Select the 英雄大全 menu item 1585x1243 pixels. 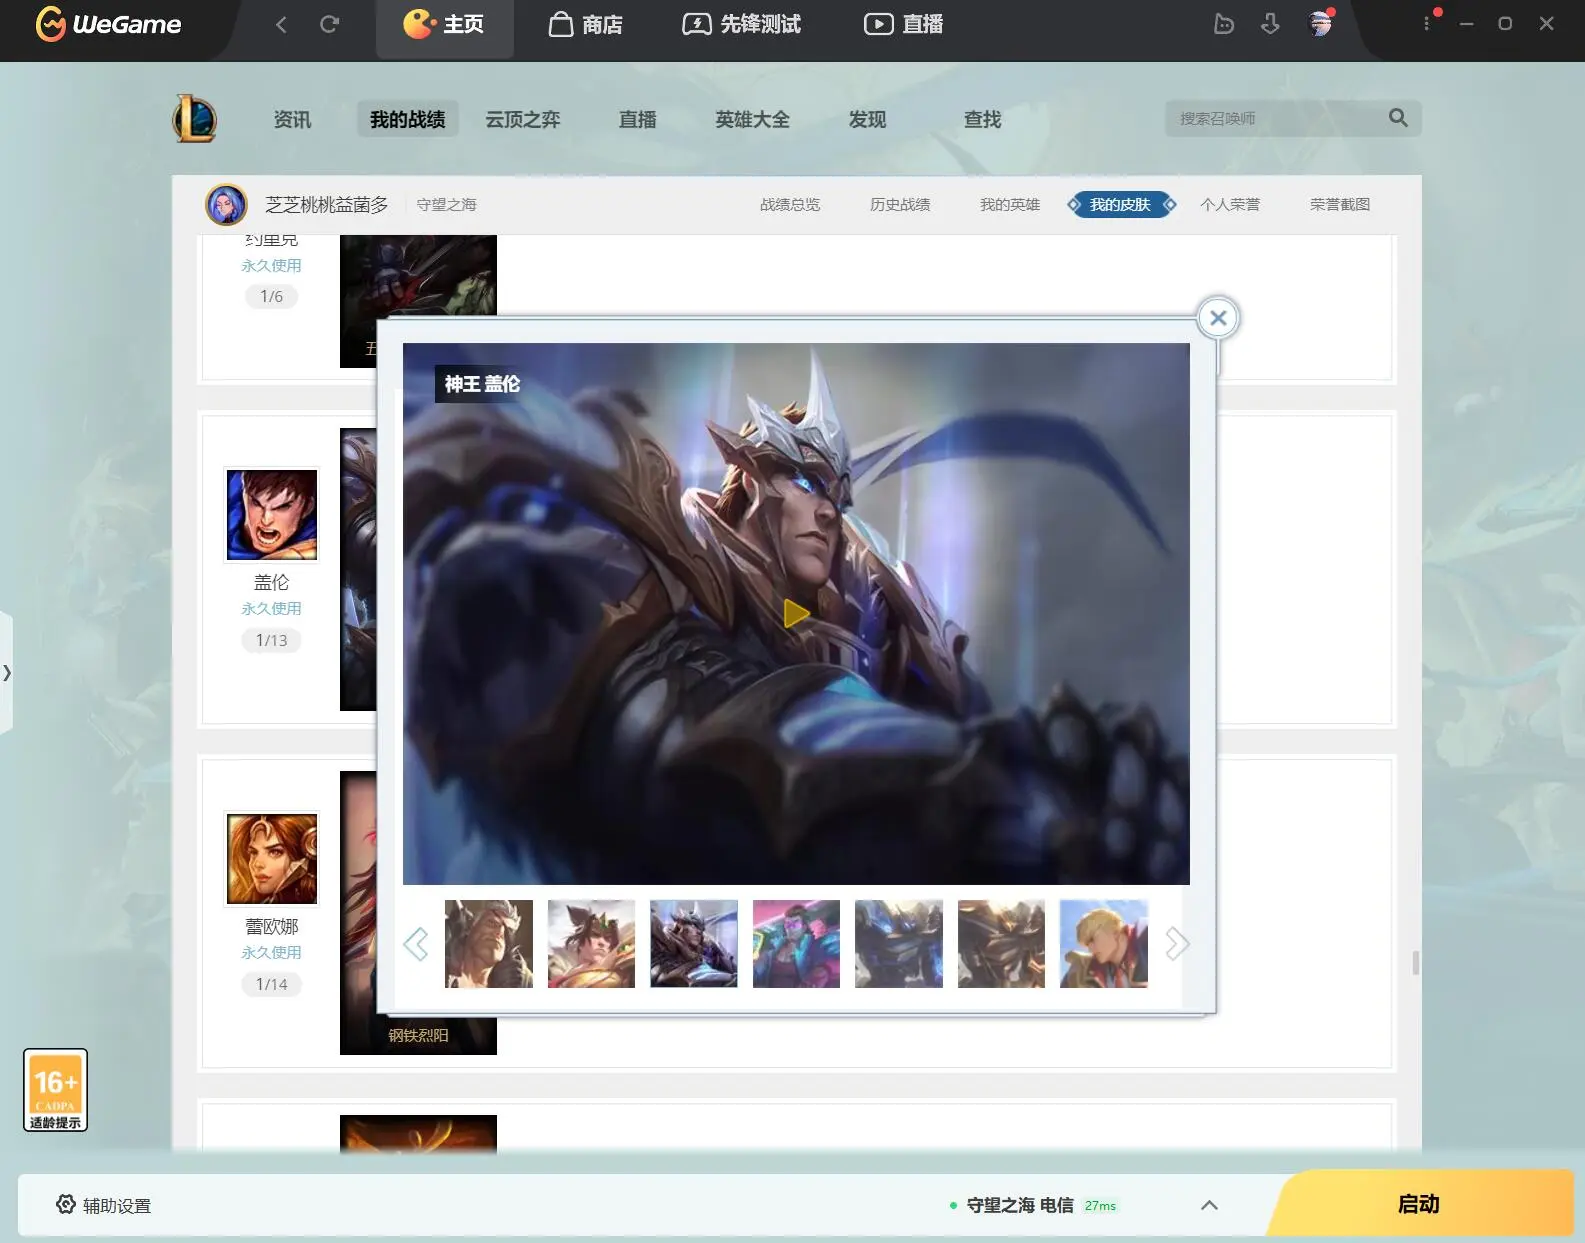pyautogui.click(x=752, y=119)
